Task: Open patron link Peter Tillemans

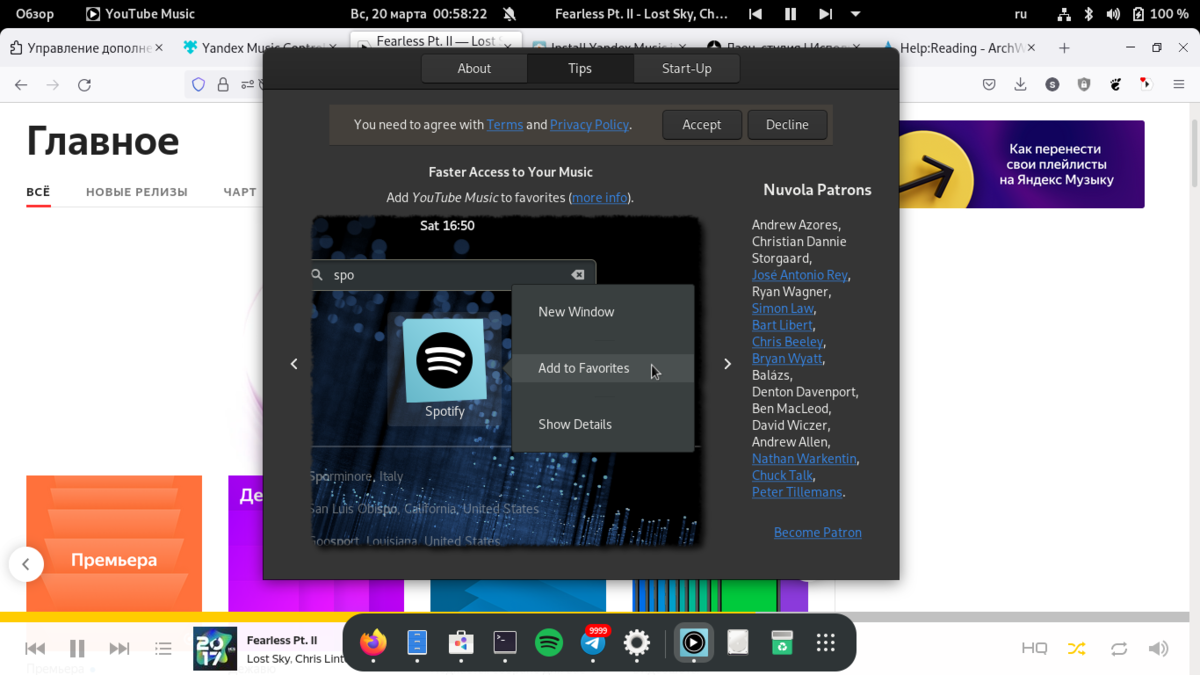Action: 797,492
